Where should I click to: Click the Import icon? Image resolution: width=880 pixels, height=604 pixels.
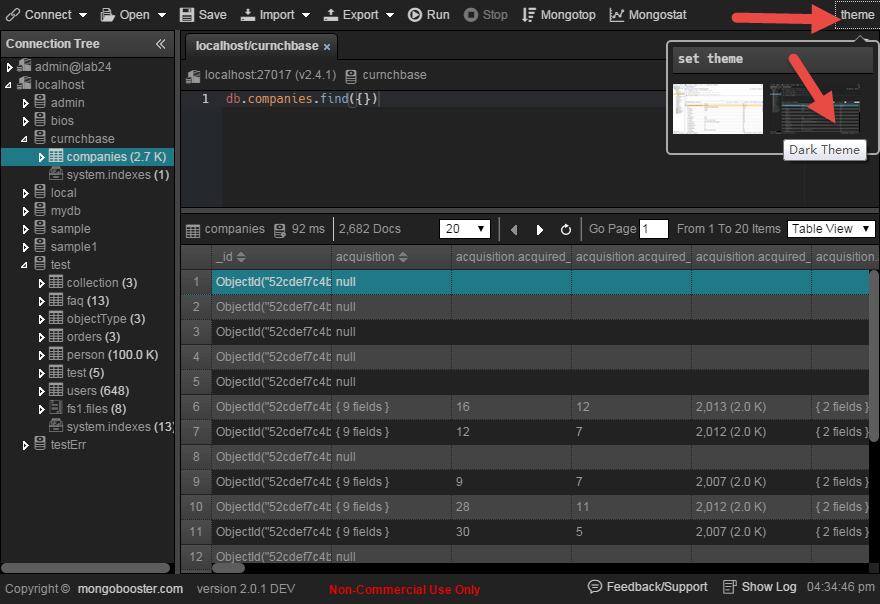coord(248,15)
